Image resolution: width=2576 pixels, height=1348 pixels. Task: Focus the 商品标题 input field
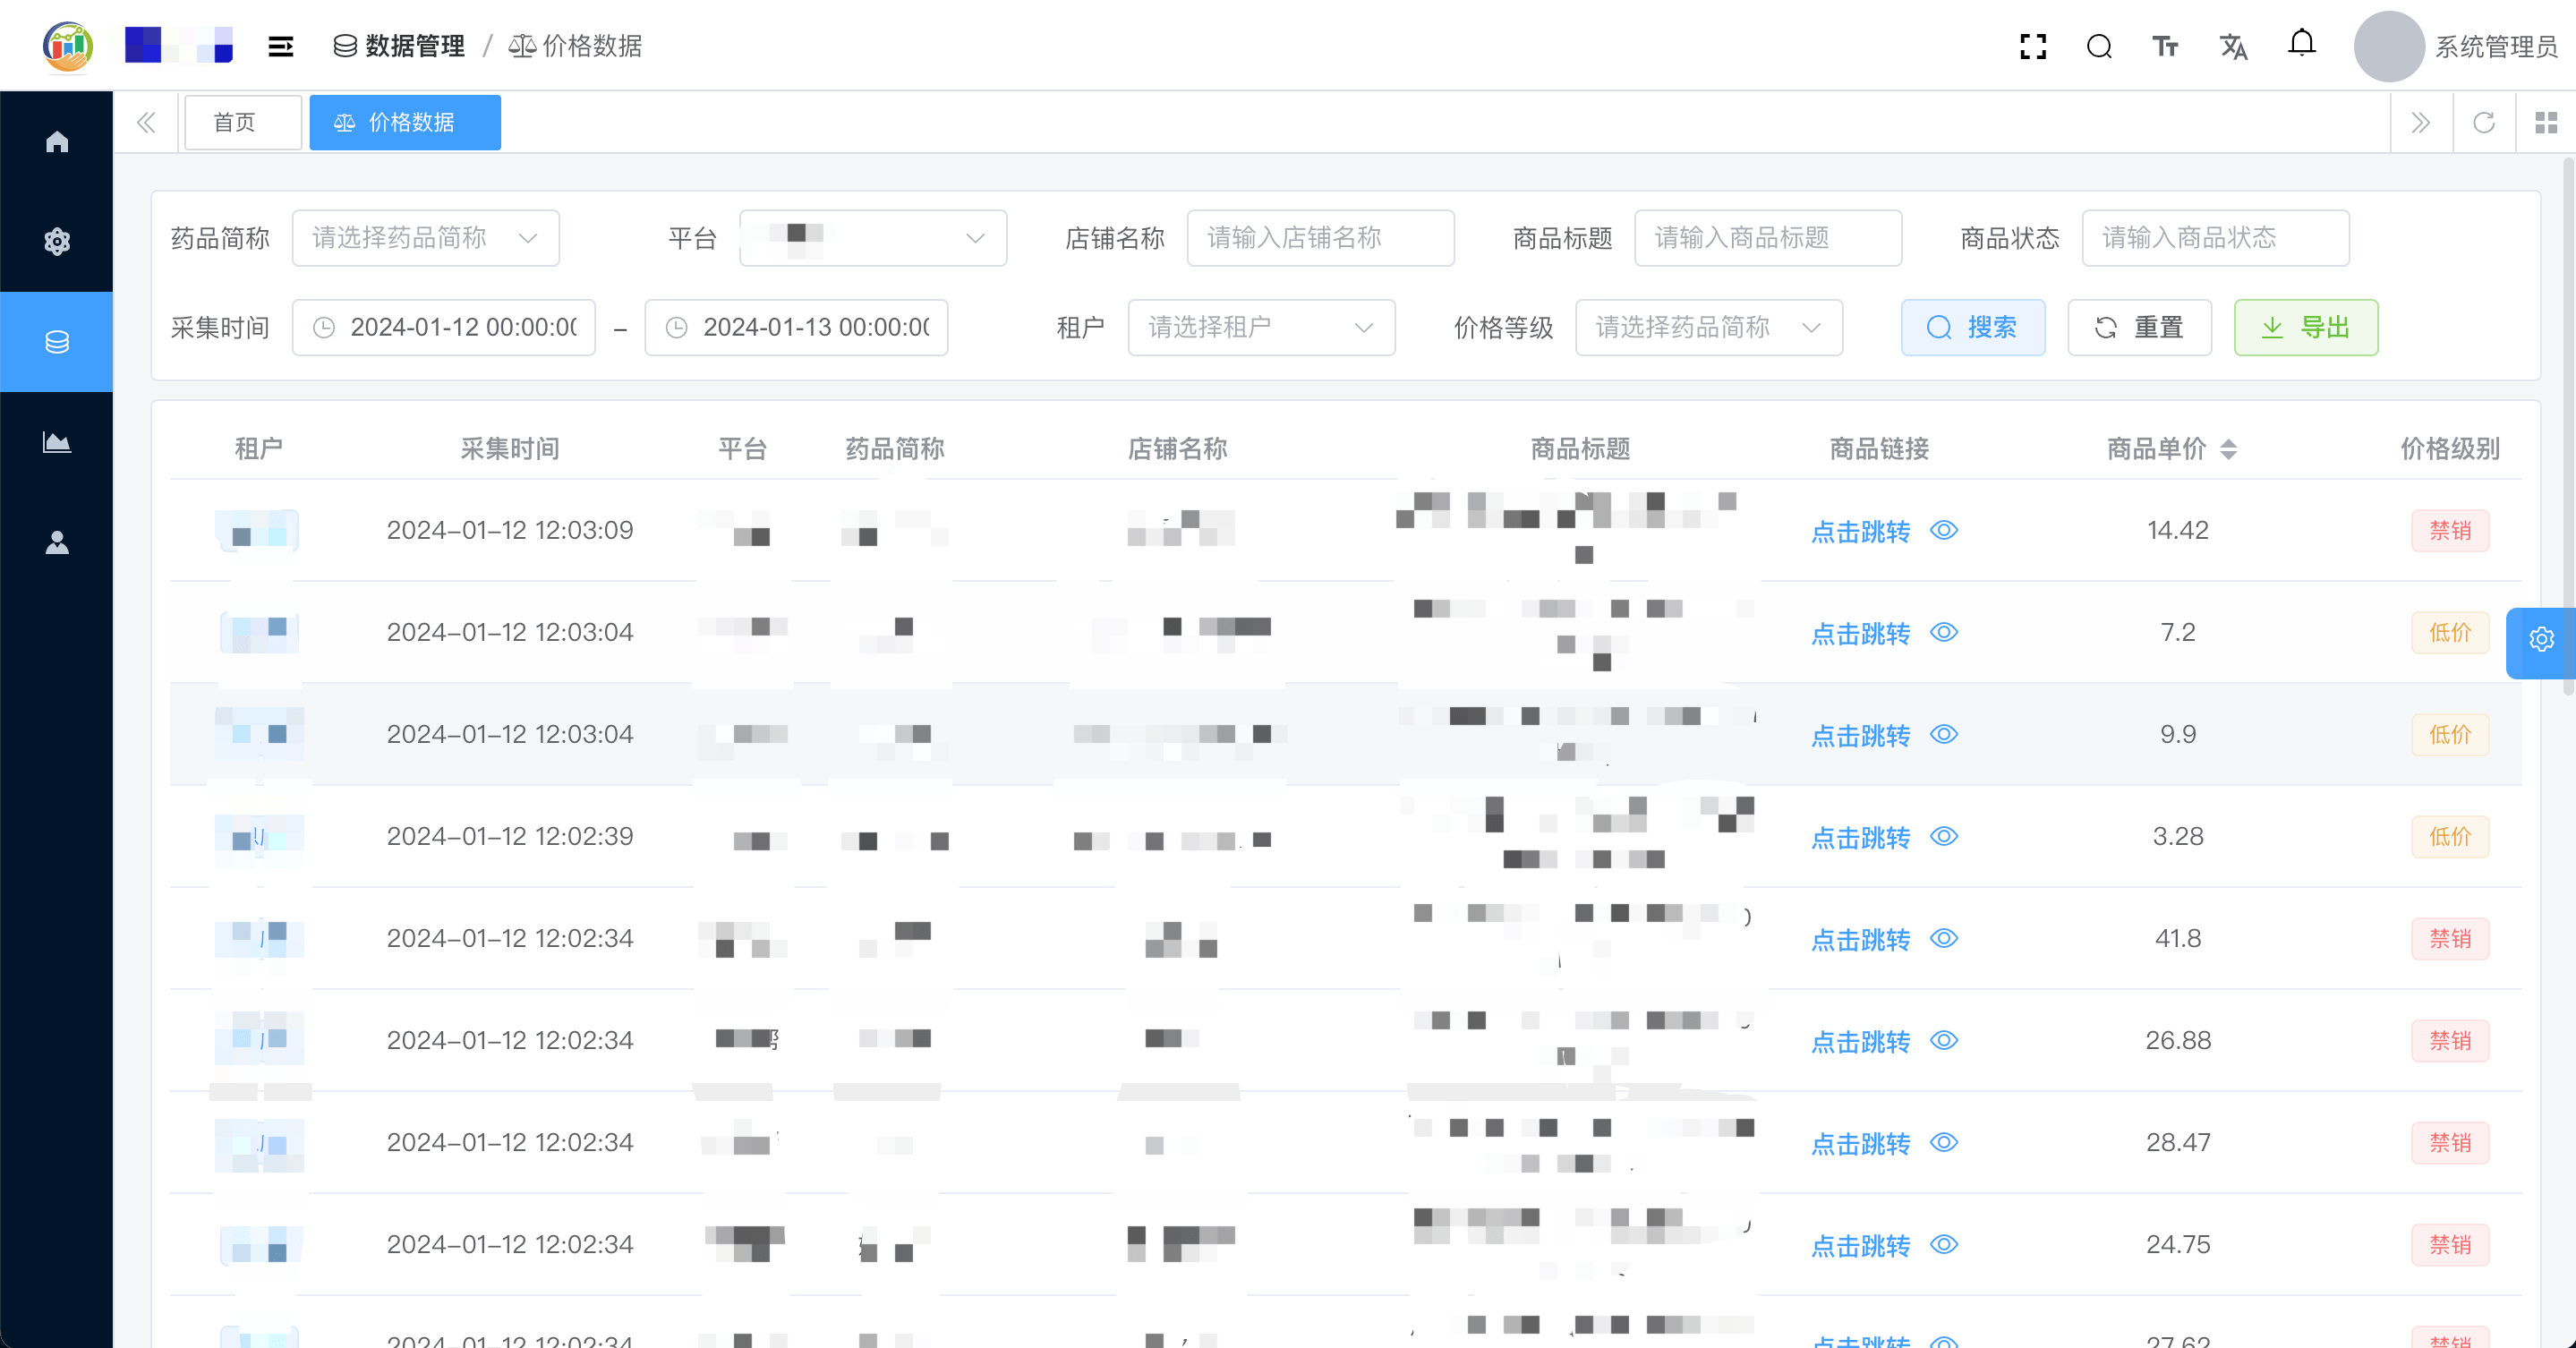tap(1767, 238)
